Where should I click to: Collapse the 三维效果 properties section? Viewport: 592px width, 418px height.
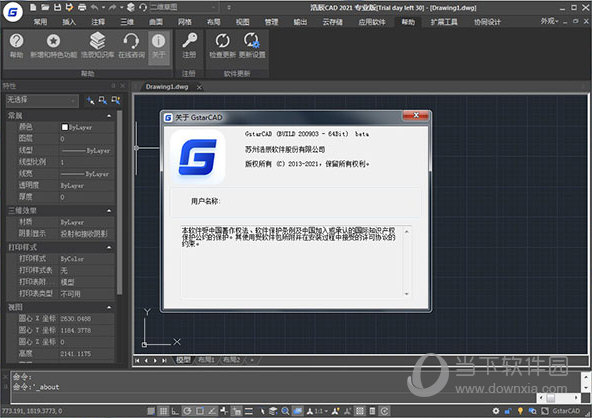(x=109, y=211)
